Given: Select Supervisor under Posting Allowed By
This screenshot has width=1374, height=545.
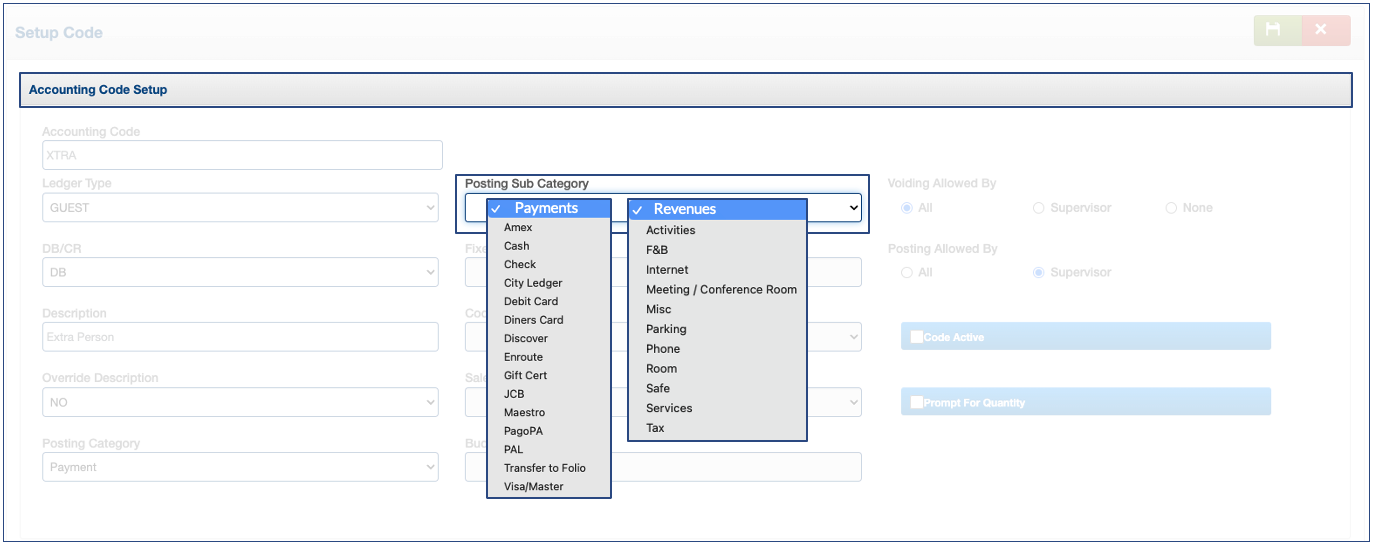Looking at the screenshot, I should (x=1039, y=272).
